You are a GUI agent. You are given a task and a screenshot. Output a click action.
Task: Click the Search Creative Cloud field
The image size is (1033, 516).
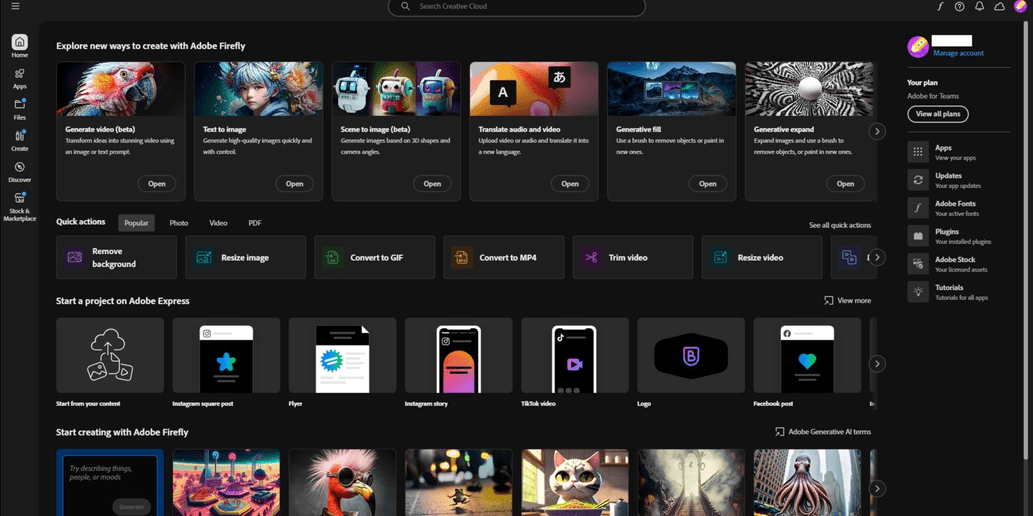516,7
